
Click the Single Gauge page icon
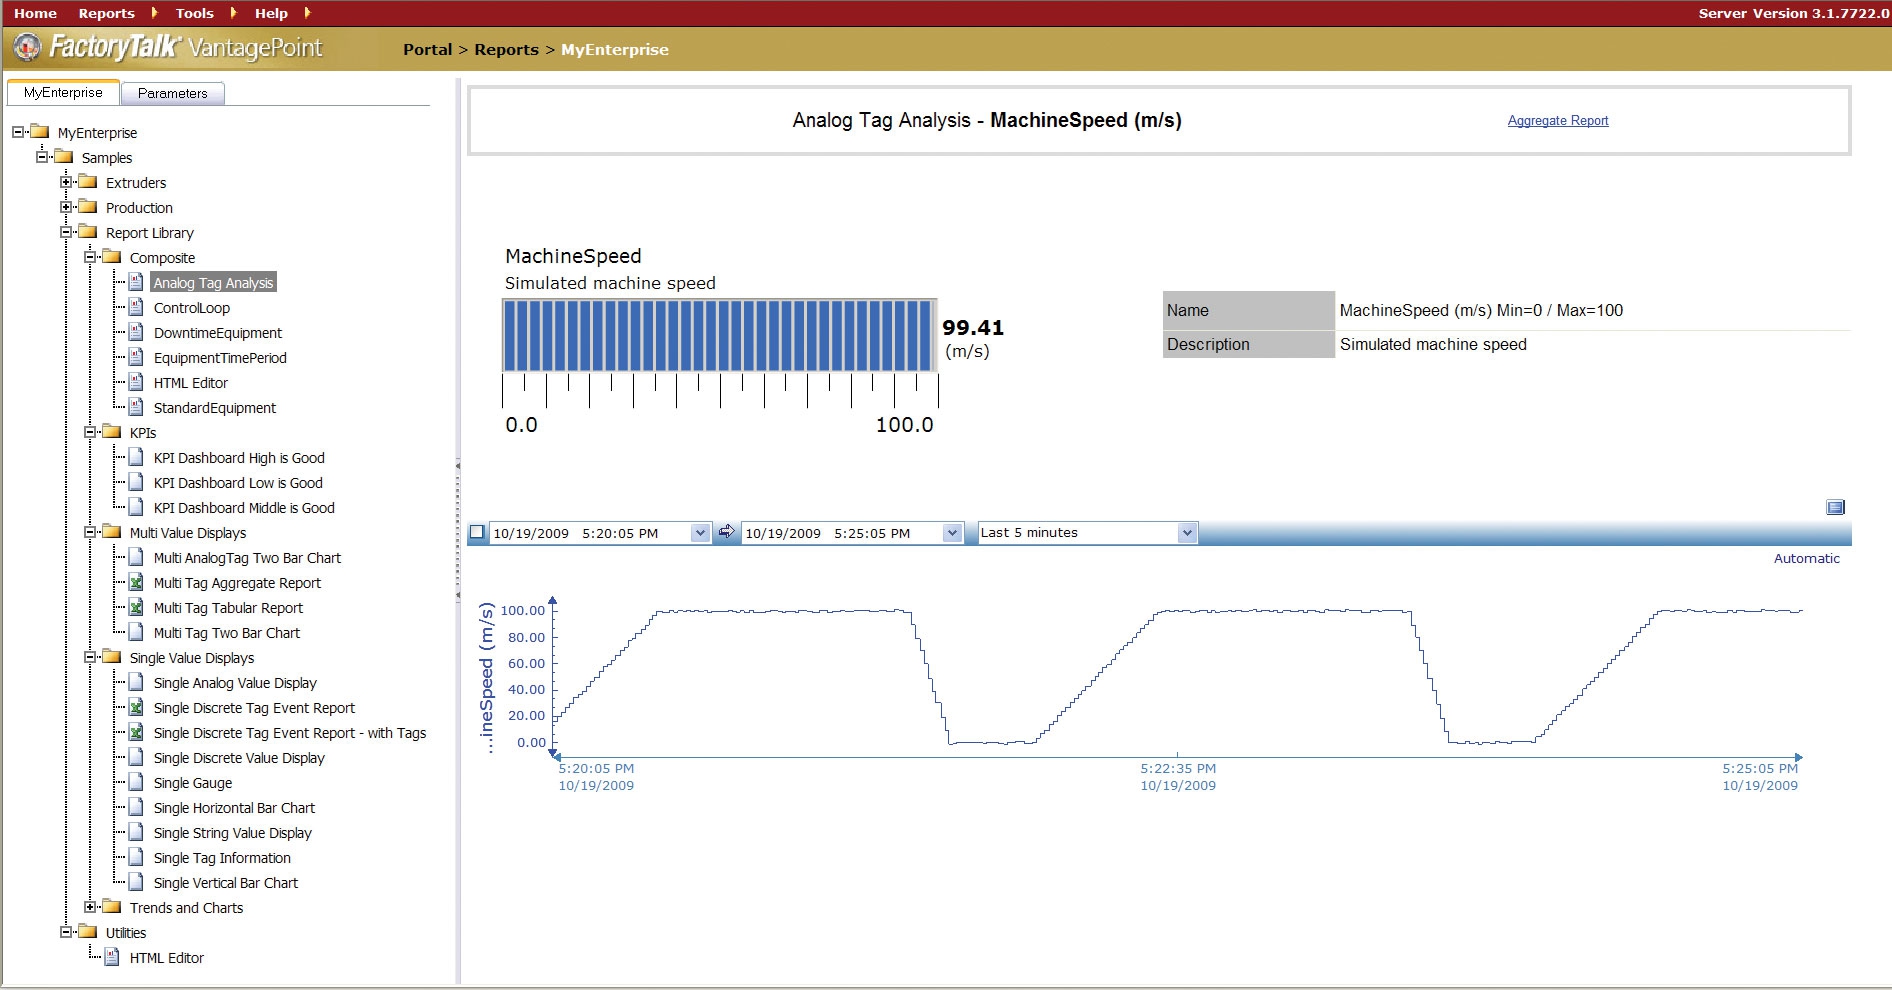[x=136, y=782]
